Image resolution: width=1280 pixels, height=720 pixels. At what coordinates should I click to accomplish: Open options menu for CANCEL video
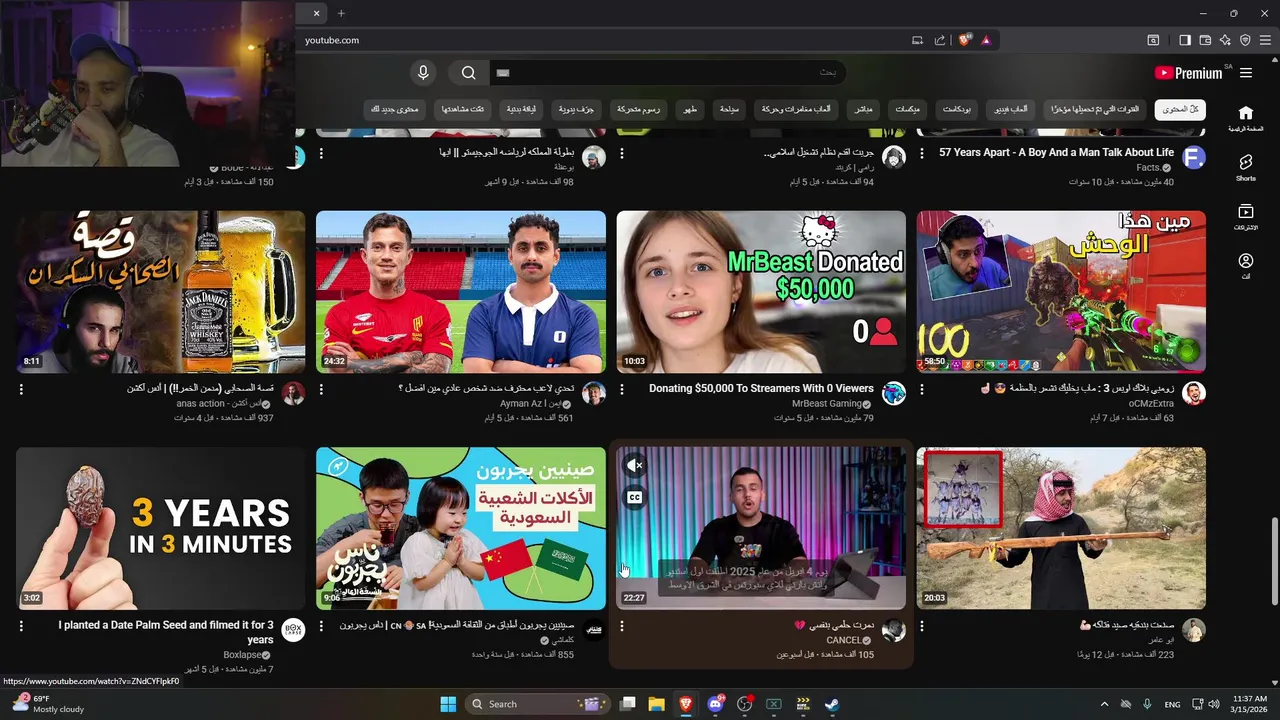pos(622,626)
